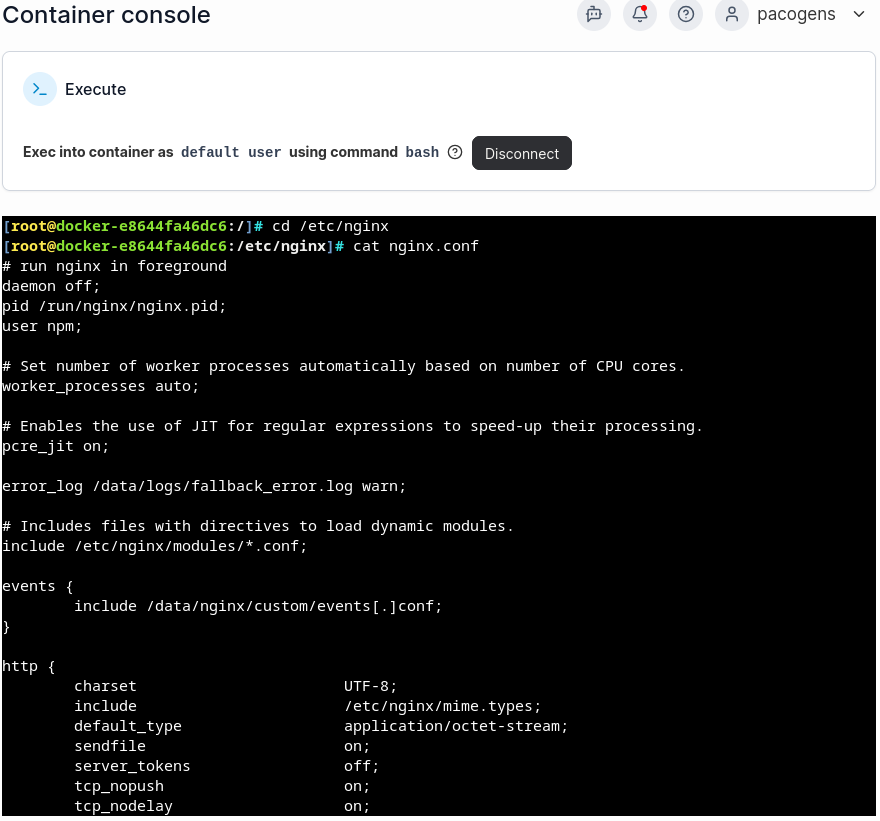Click the Execute terminal prompt icon
This screenshot has height=821, width=880.
(x=40, y=89)
